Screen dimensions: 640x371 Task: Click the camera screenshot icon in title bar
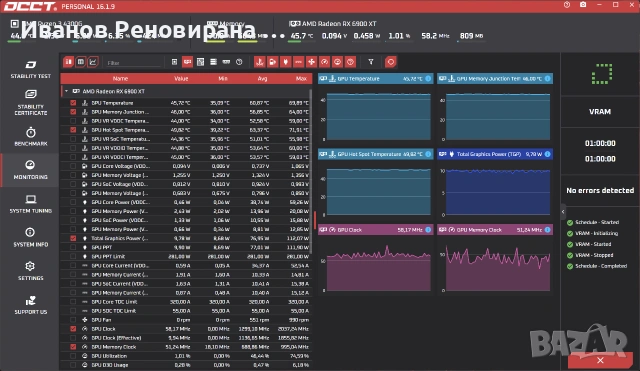coord(583,5)
